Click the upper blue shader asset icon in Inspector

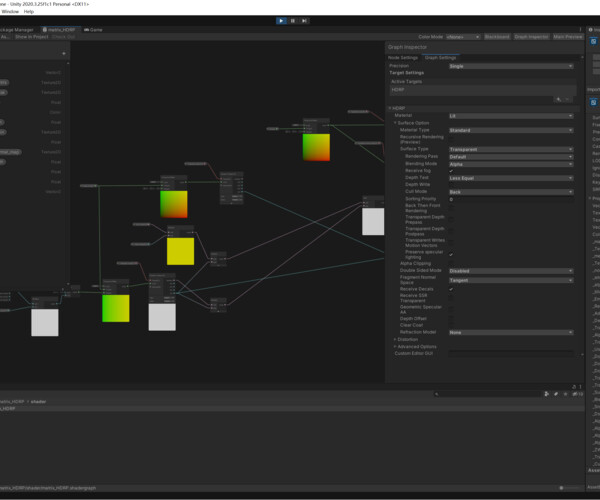click(593, 41)
